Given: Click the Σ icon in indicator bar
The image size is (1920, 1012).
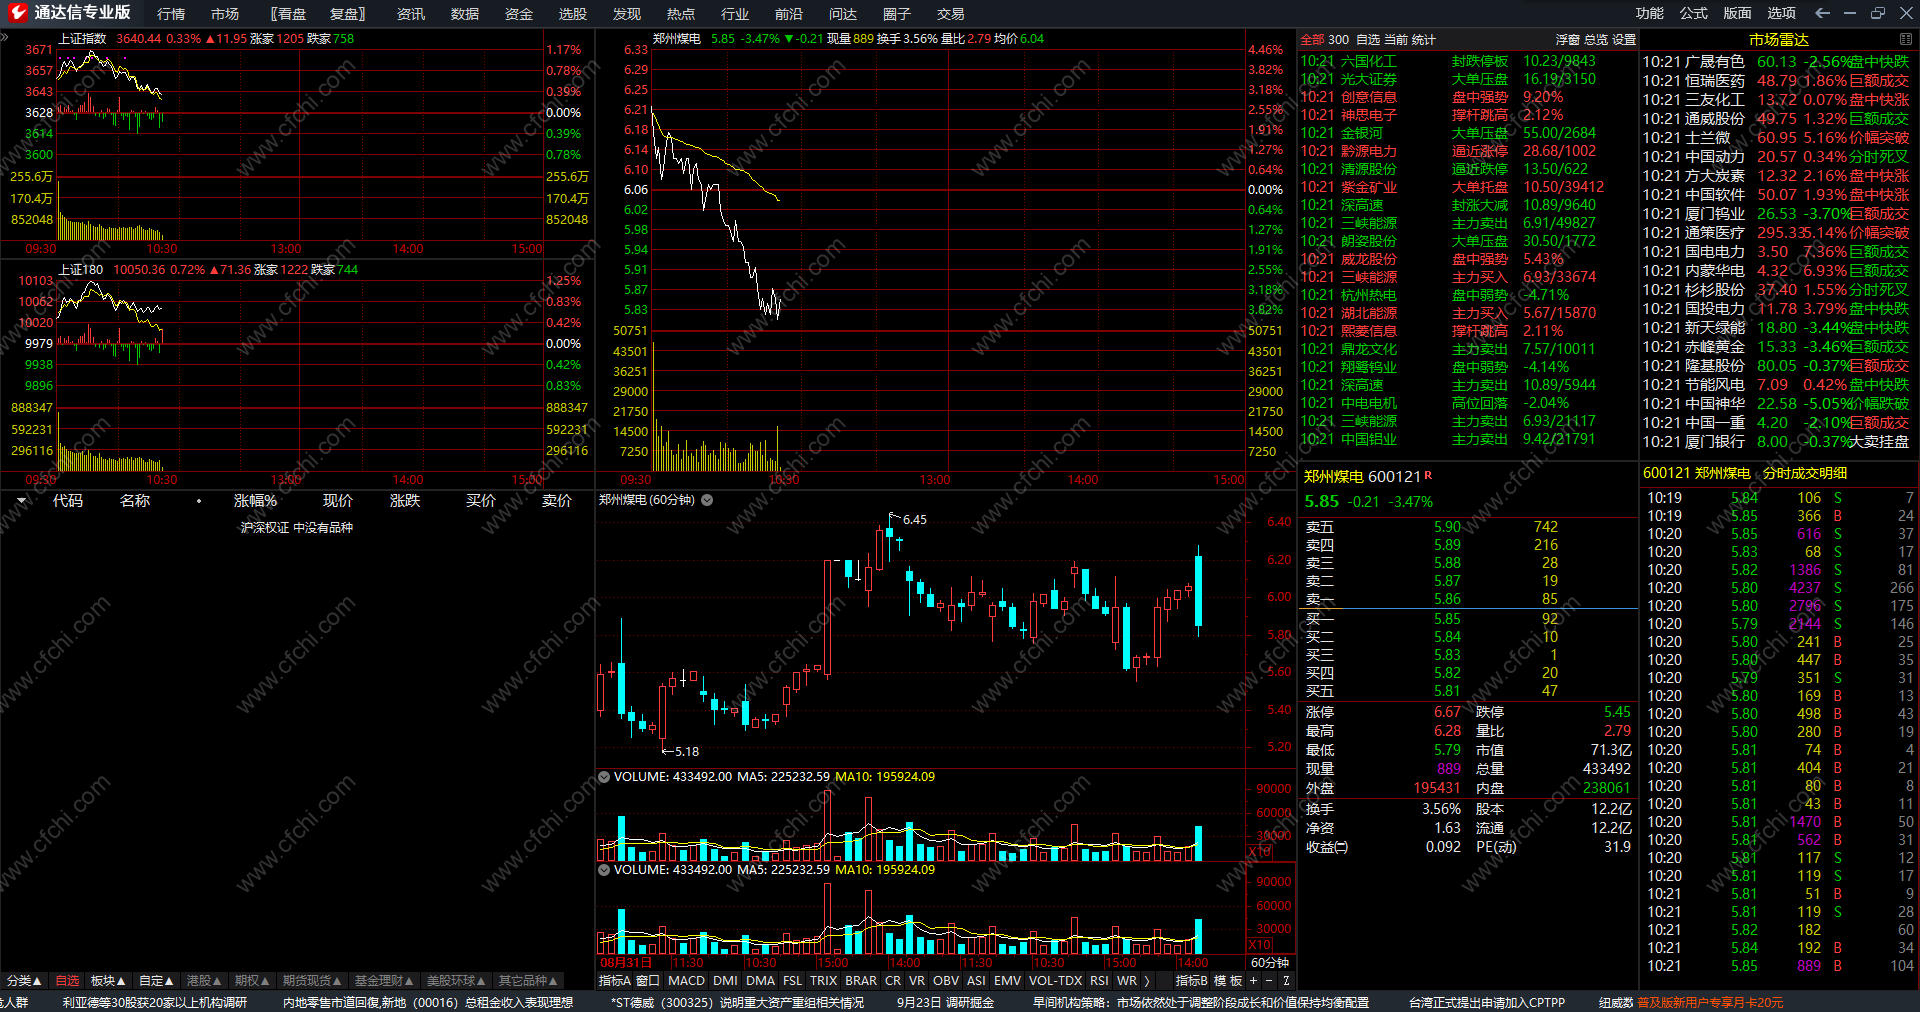Looking at the screenshot, I should tap(1286, 981).
